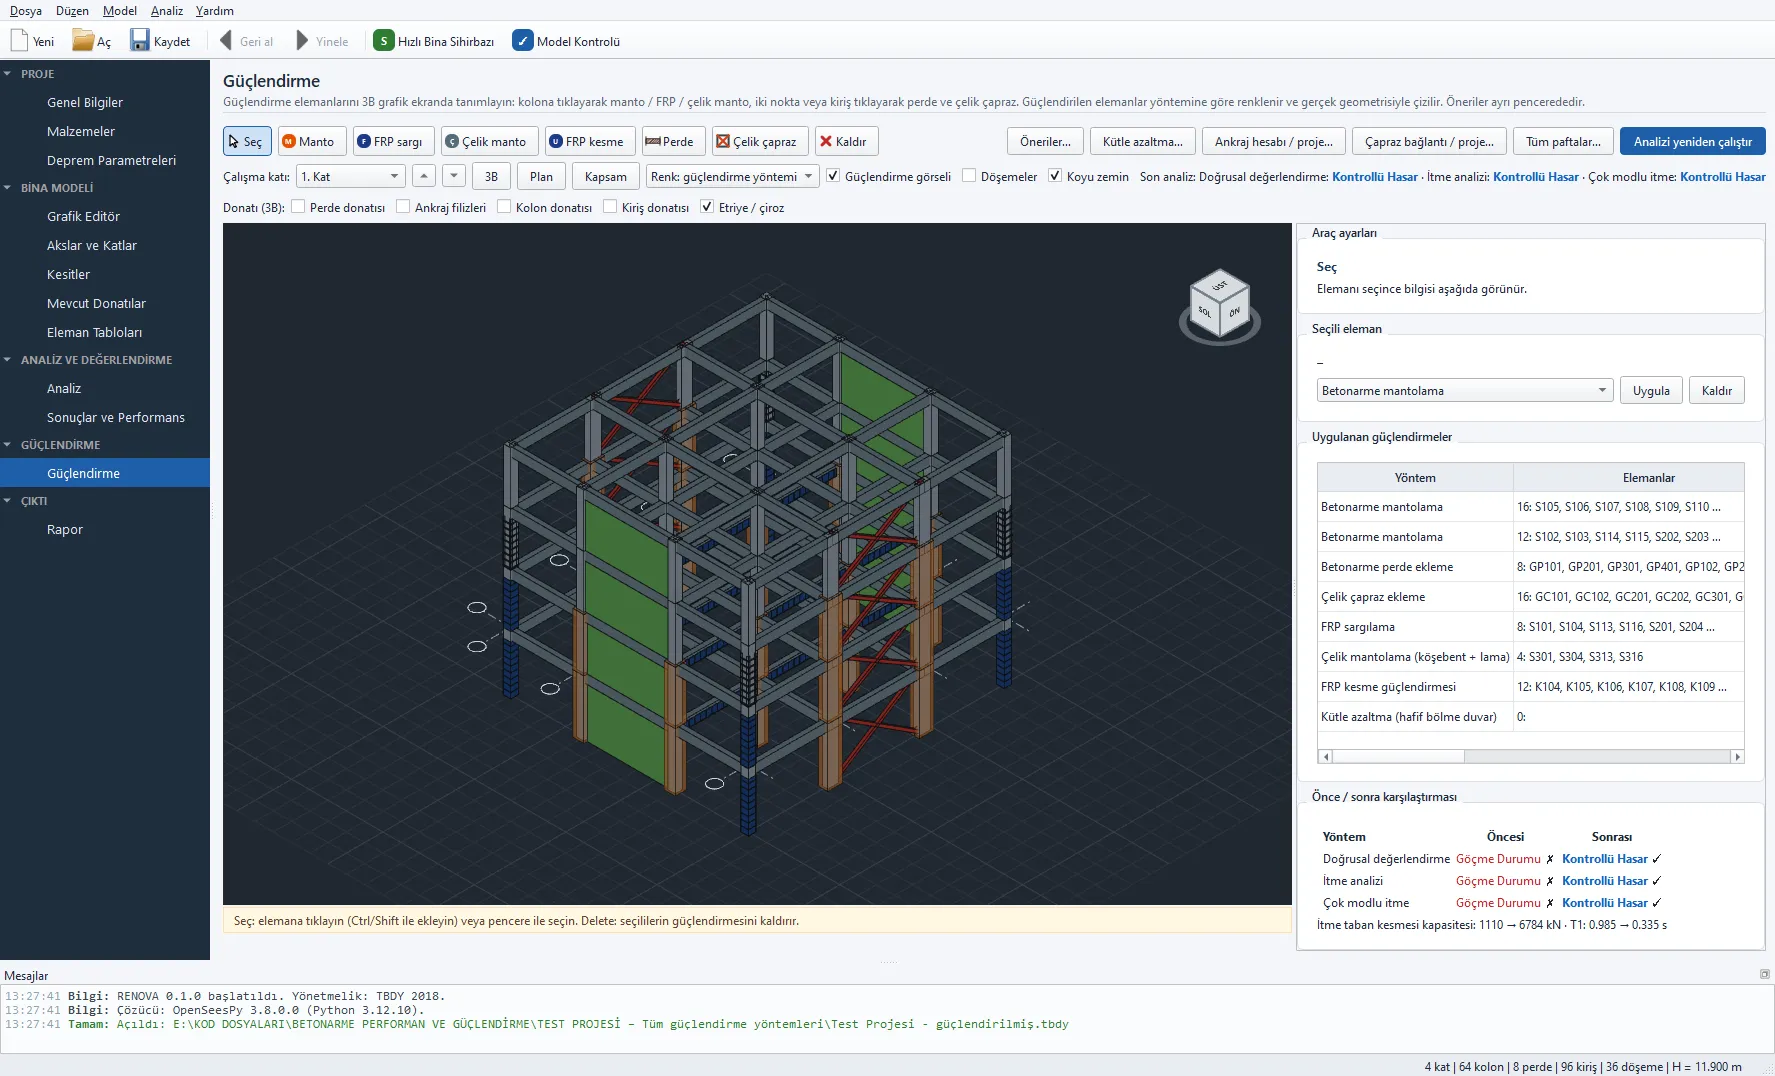This screenshot has width=1775, height=1076.
Task: Collapse the PROJE tree section
Action: [x=8, y=74]
